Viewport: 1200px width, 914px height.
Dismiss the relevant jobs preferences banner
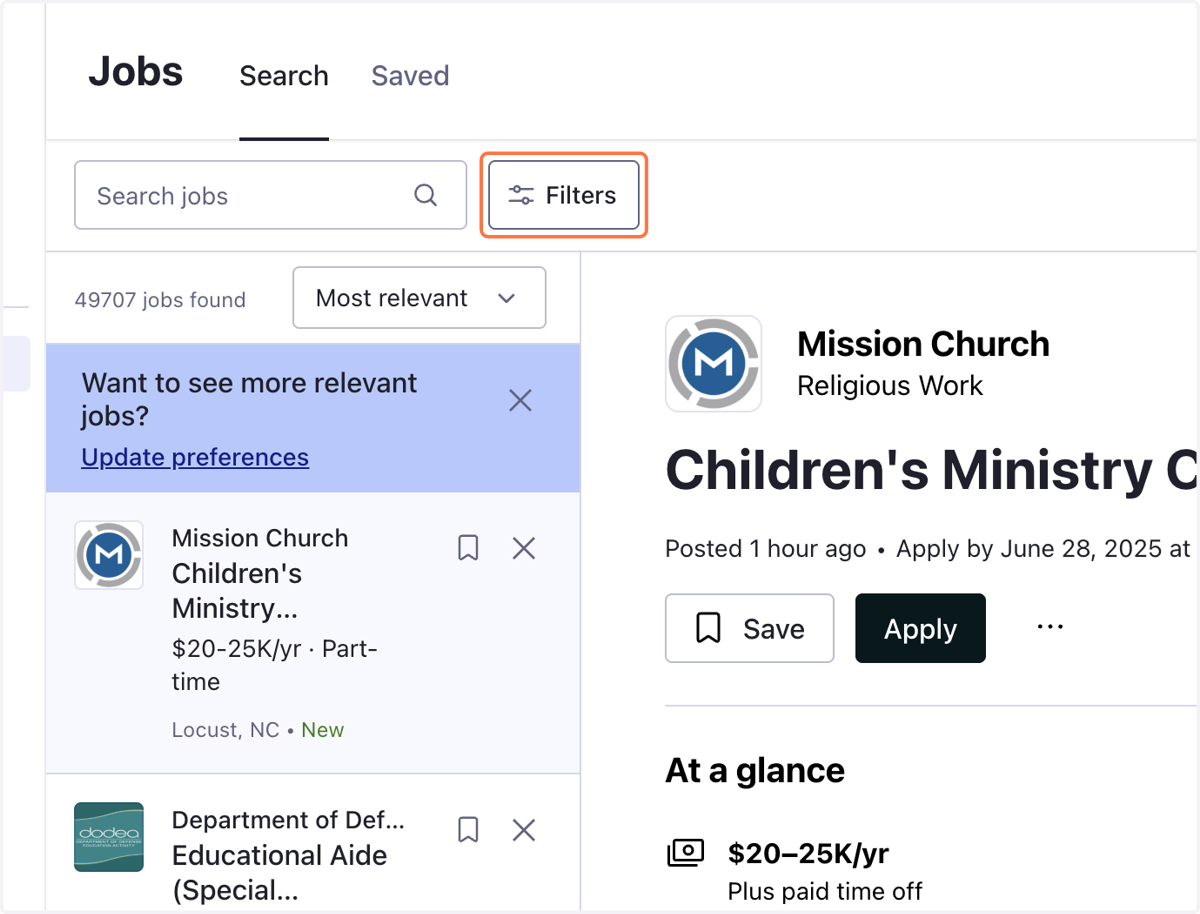520,401
